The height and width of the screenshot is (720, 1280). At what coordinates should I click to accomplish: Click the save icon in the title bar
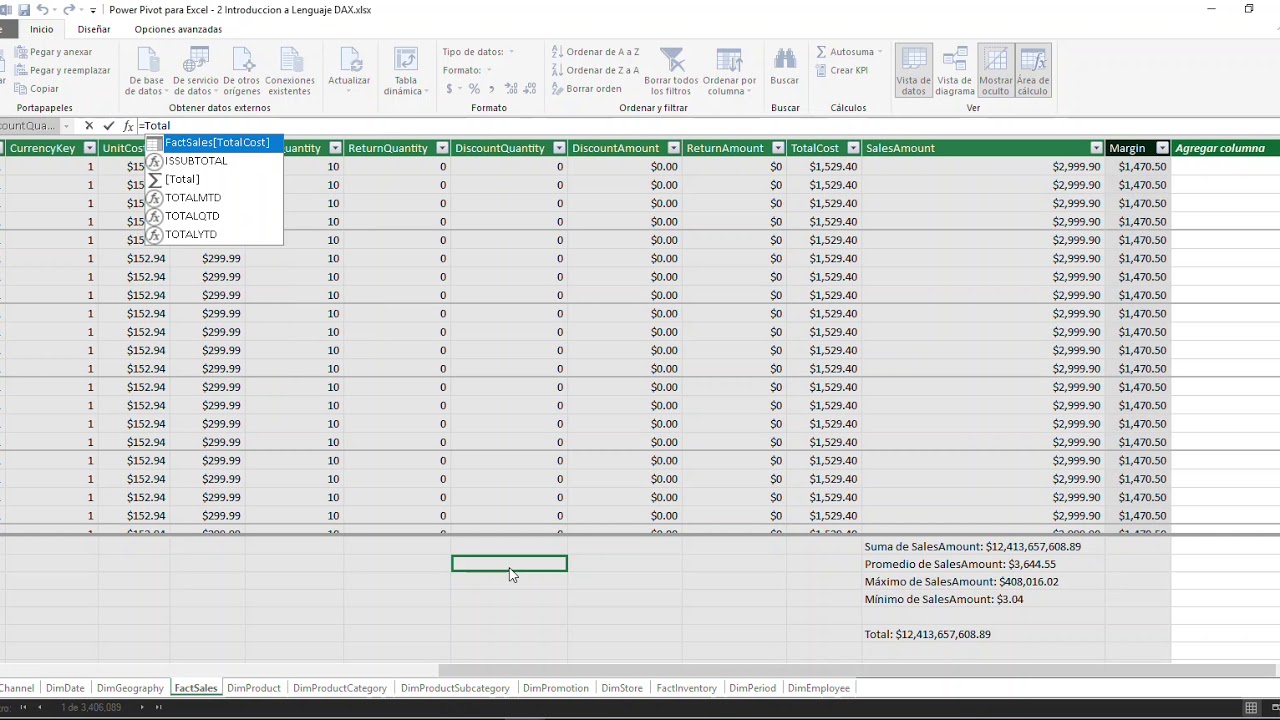point(24,10)
